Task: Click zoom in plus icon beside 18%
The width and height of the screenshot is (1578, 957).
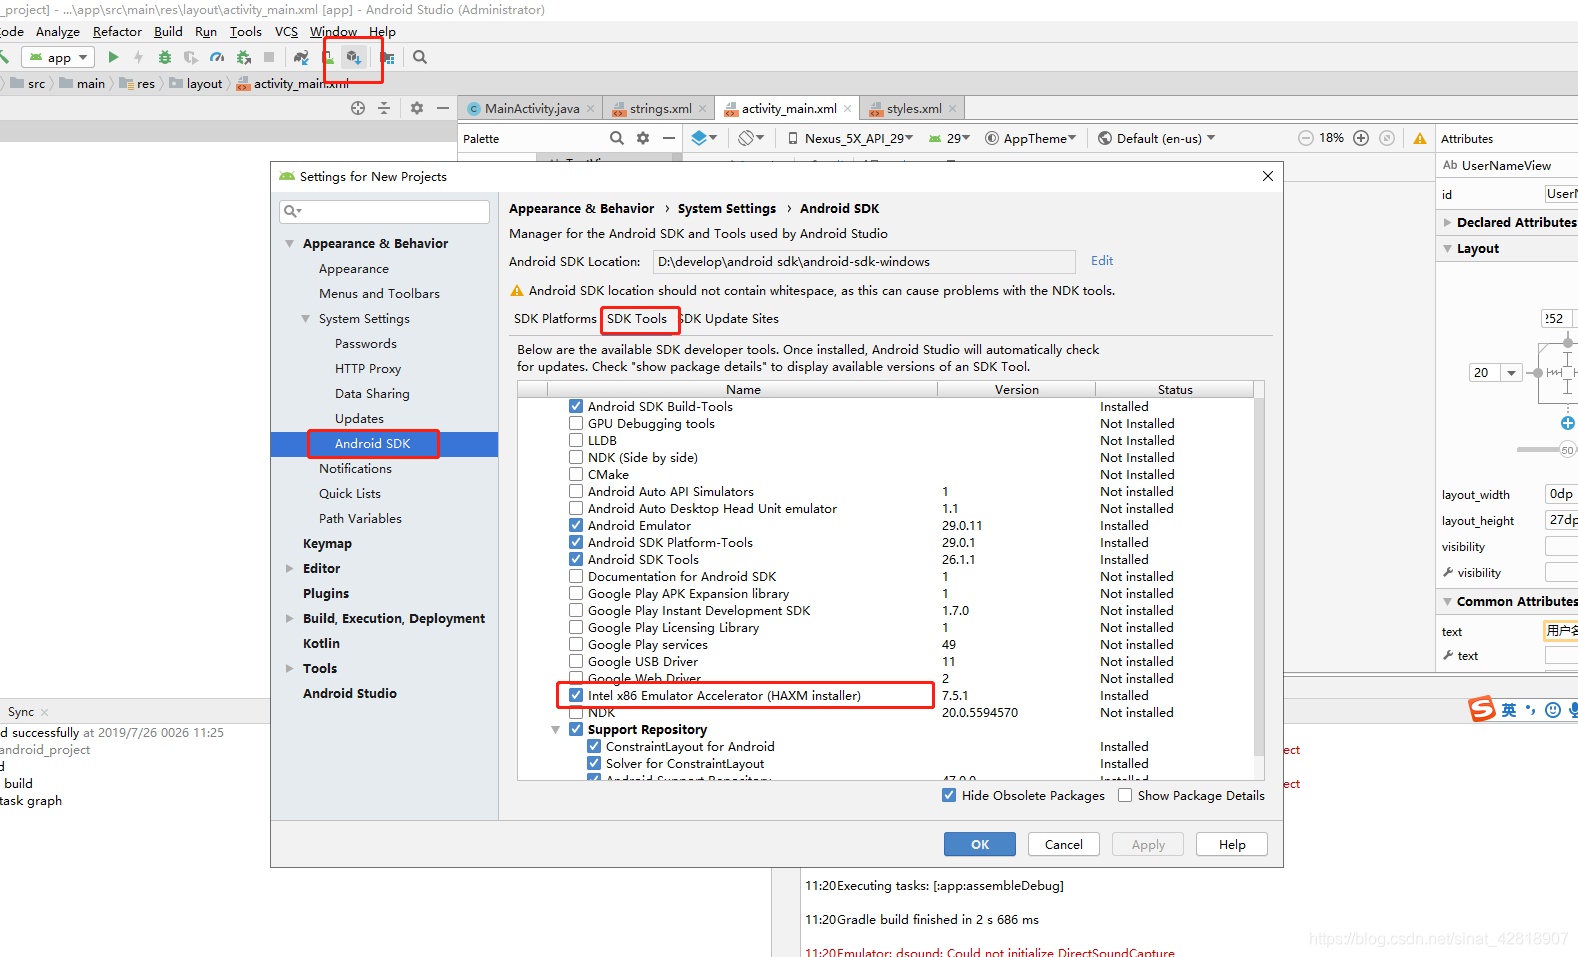Action: 1361,138
